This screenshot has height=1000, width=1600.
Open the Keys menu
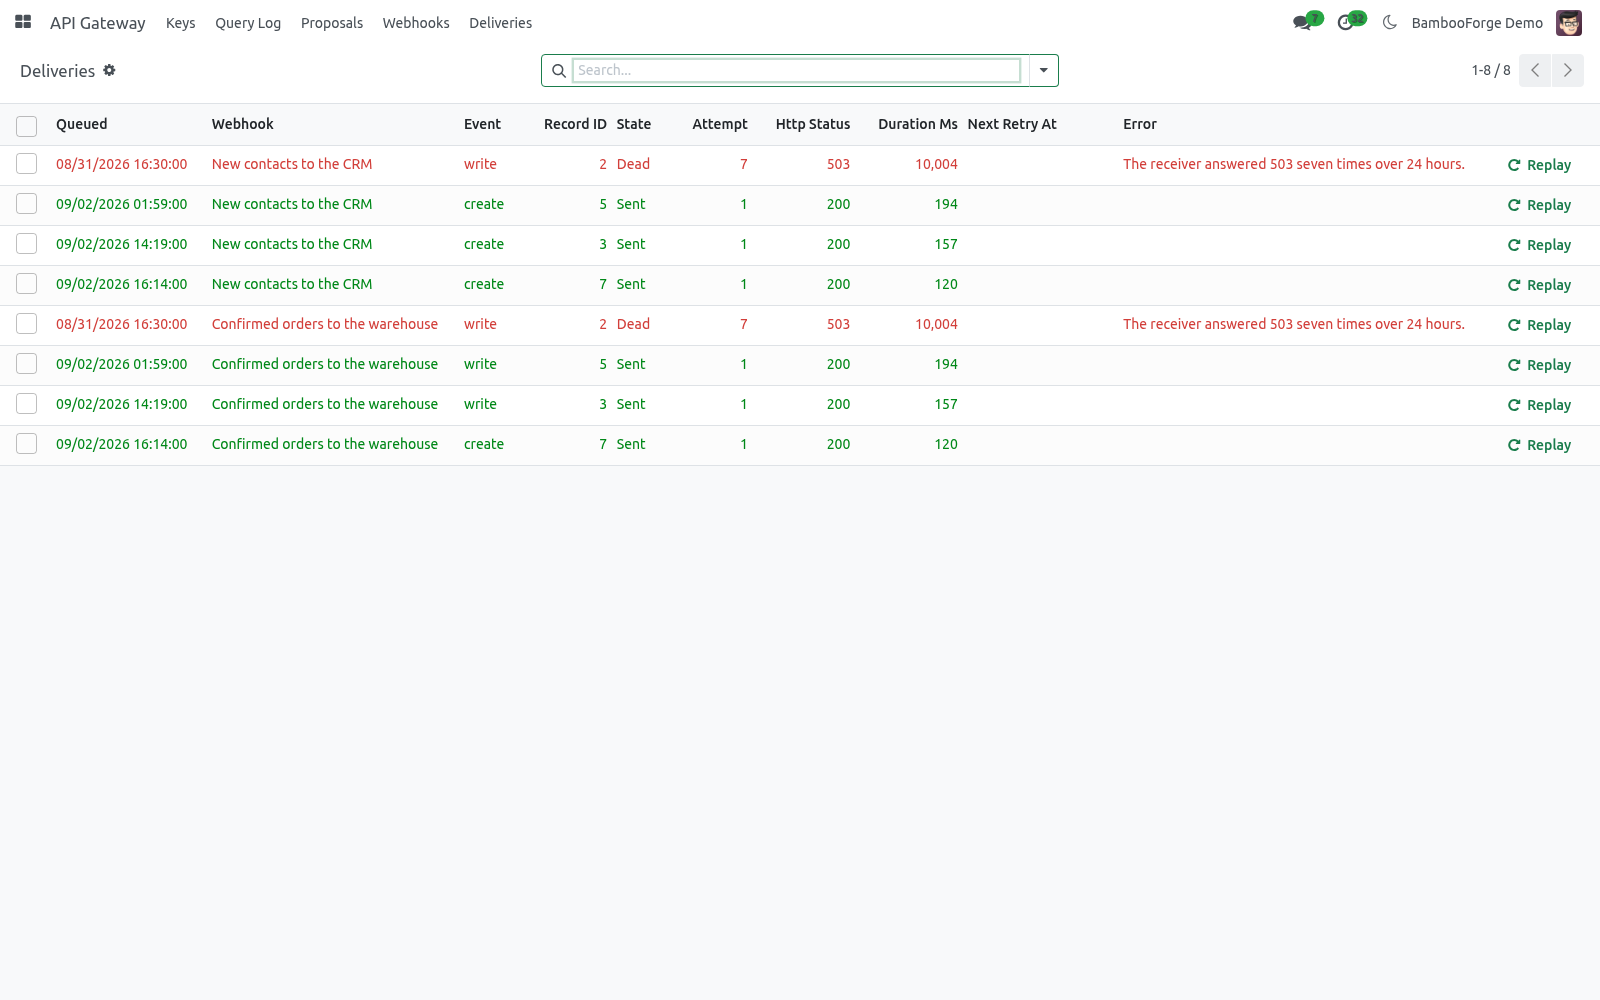pos(180,23)
